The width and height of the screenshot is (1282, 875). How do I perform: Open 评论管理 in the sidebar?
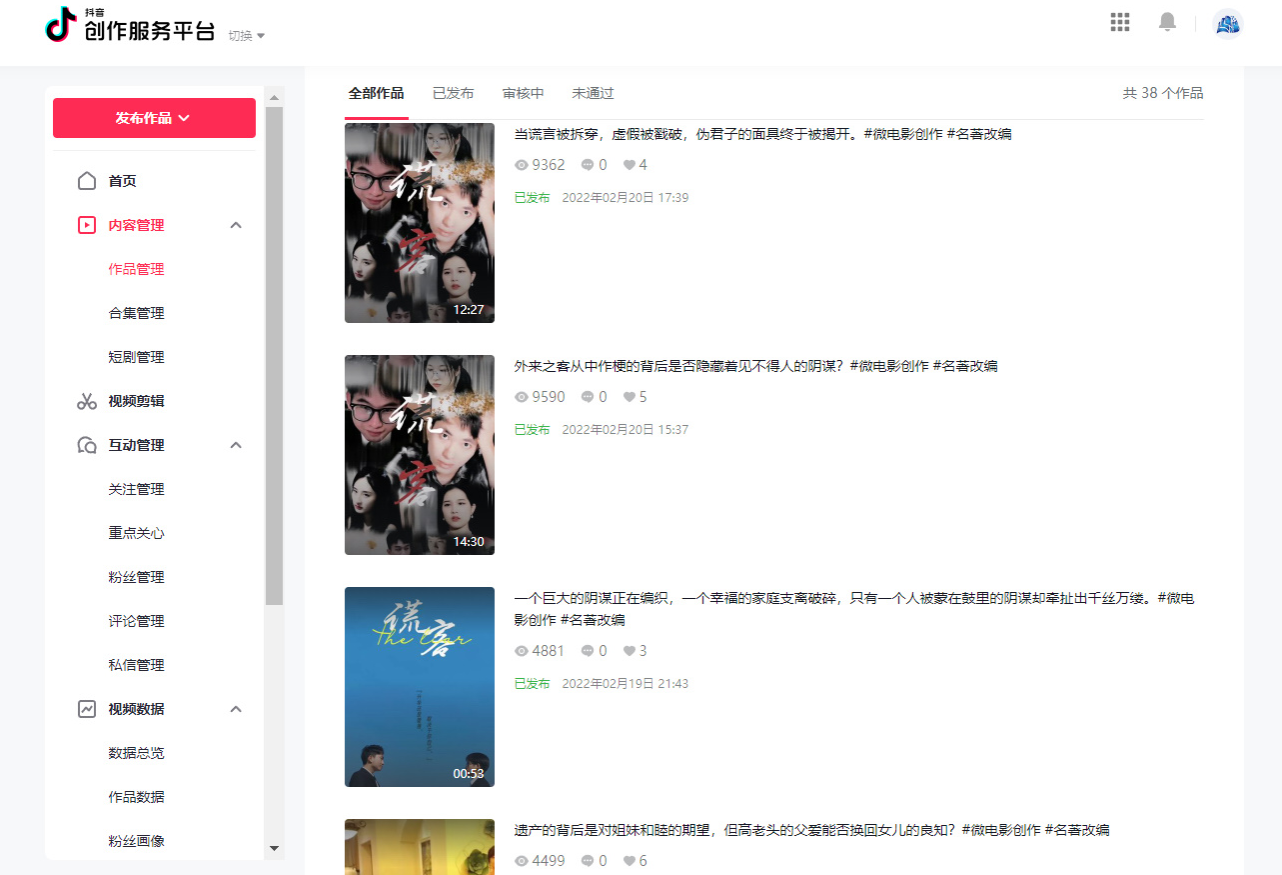(136, 621)
